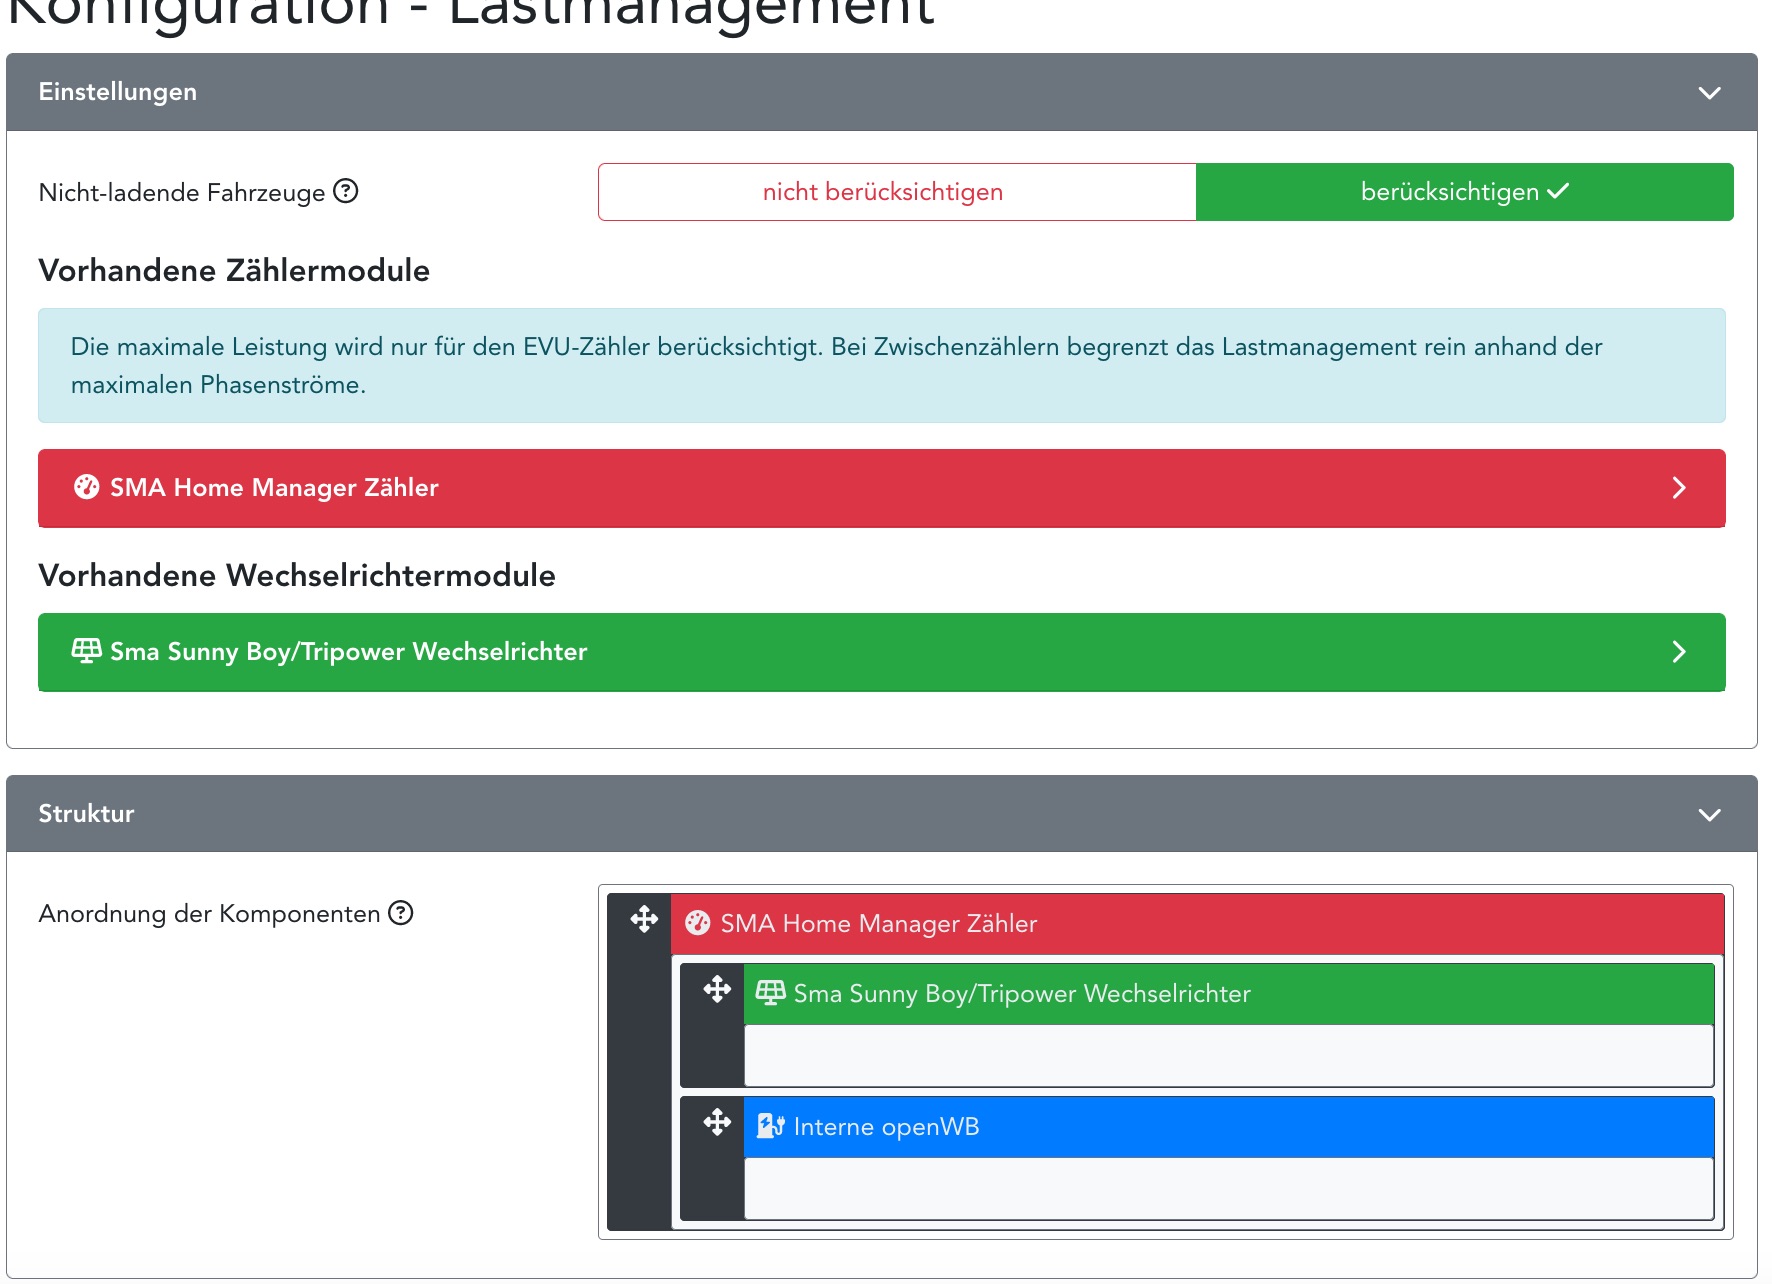Click solar panel icon in structure Wechselrichter row
1772x1284 pixels.
click(770, 993)
